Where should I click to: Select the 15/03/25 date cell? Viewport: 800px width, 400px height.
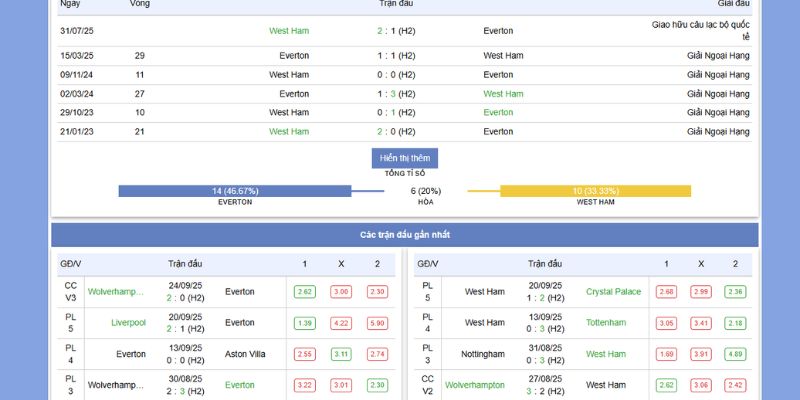coord(77,56)
